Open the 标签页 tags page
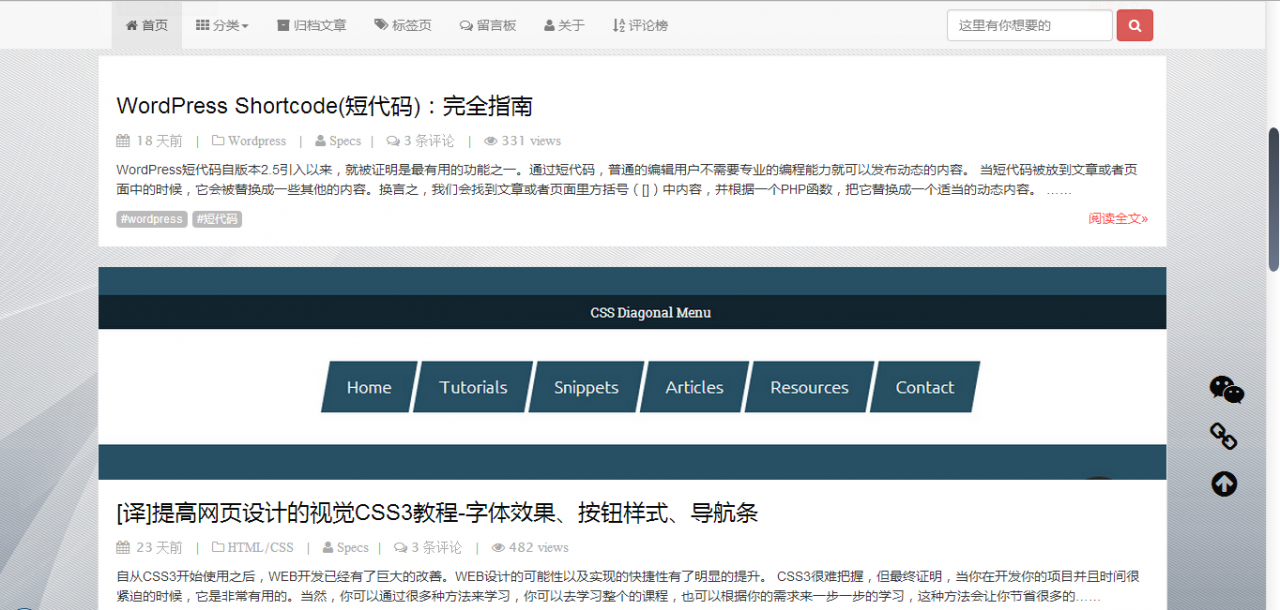The image size is (1280, 610). tap(403, 25)
